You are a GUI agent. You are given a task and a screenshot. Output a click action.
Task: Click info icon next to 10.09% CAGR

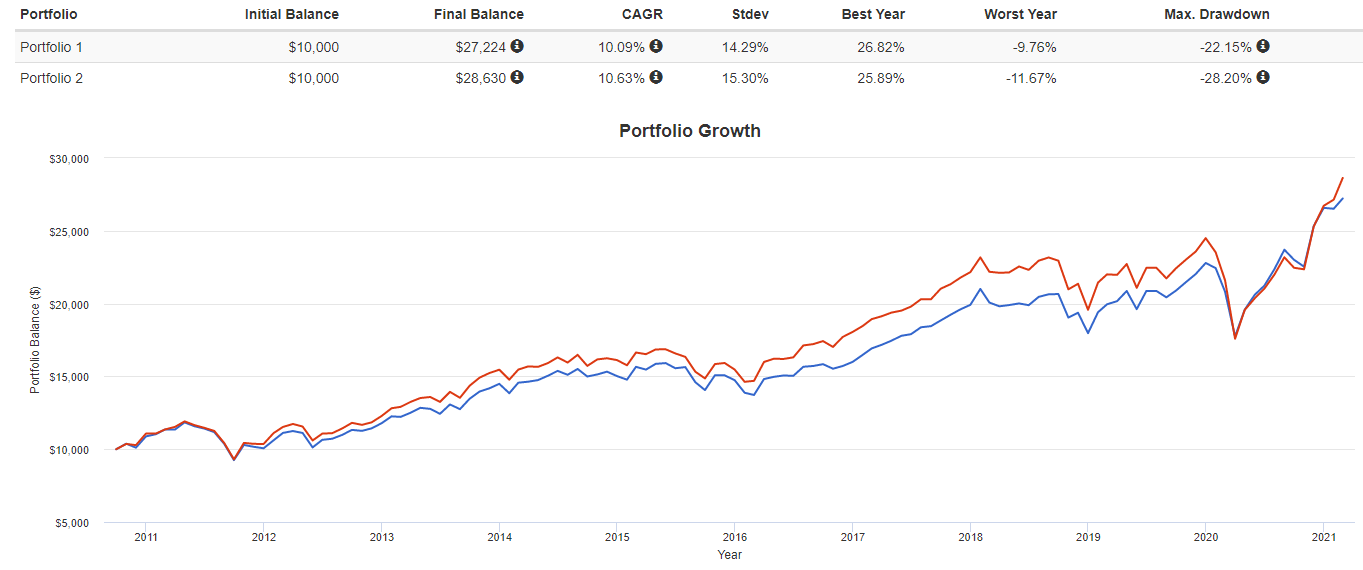656,46
